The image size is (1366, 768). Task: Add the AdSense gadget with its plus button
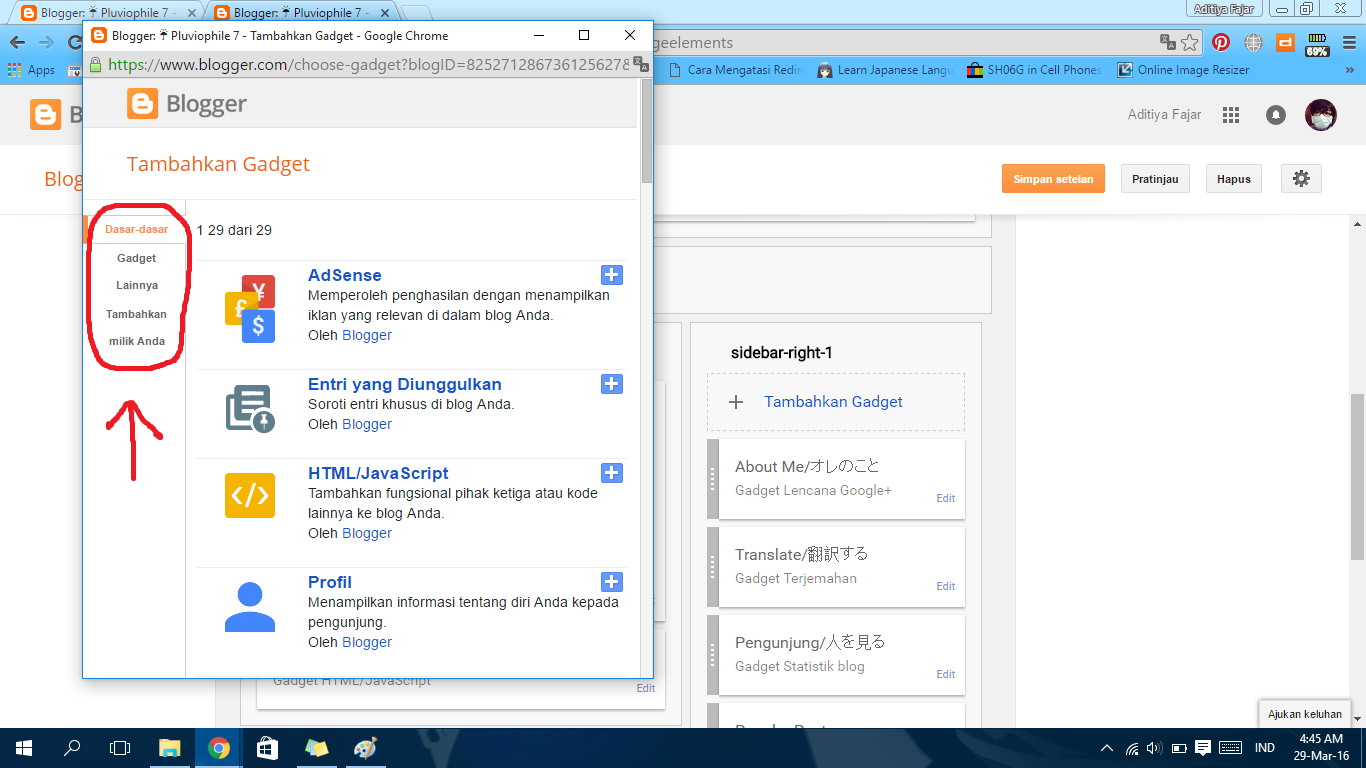coord(612,275)
